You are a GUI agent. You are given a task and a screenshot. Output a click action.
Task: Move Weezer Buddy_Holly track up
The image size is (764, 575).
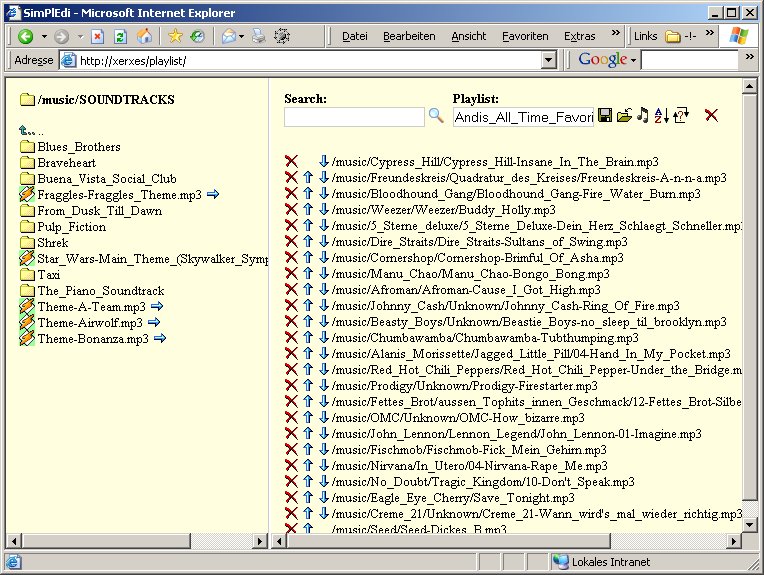(307, 210)
